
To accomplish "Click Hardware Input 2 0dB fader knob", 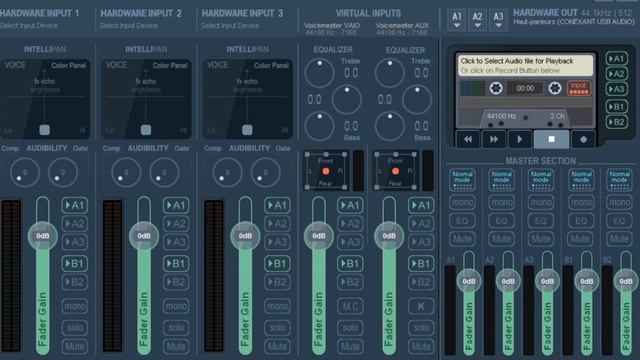I will pyautogui.click(x=144, y=236).
